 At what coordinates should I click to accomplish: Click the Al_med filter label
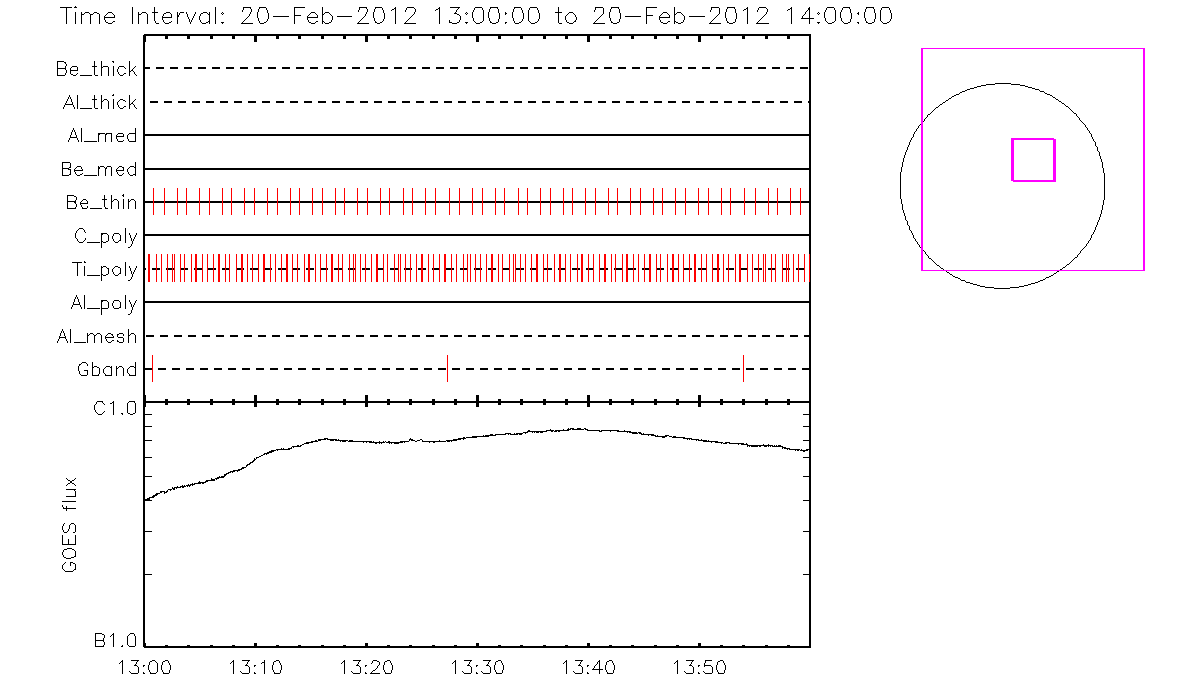coord(102,136)
